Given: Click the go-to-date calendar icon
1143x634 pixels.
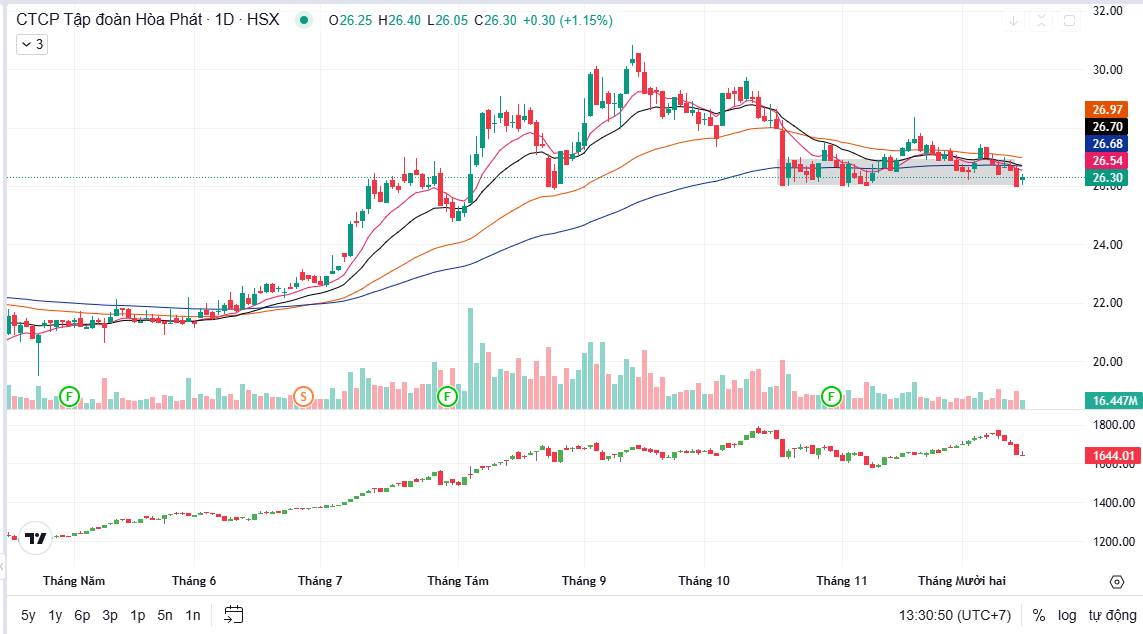Looking at the screenshot, I should pyautogui.click(x=234, y=615).
